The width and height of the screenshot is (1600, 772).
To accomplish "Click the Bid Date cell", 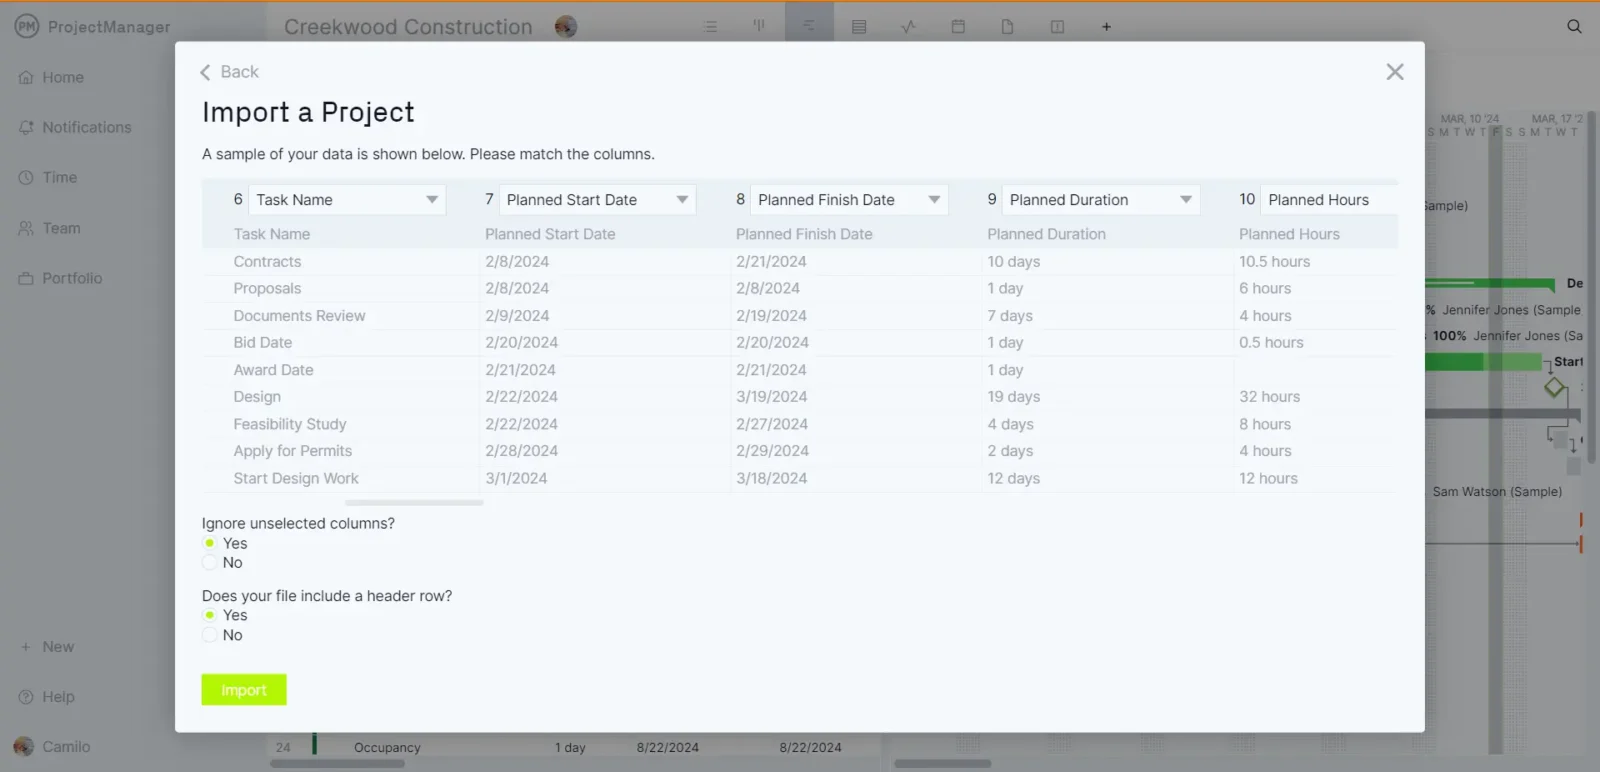I will [x=263, y=342].
